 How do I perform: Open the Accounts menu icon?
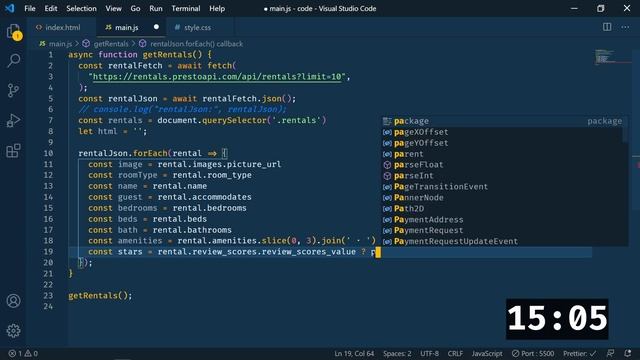(13, 301)
